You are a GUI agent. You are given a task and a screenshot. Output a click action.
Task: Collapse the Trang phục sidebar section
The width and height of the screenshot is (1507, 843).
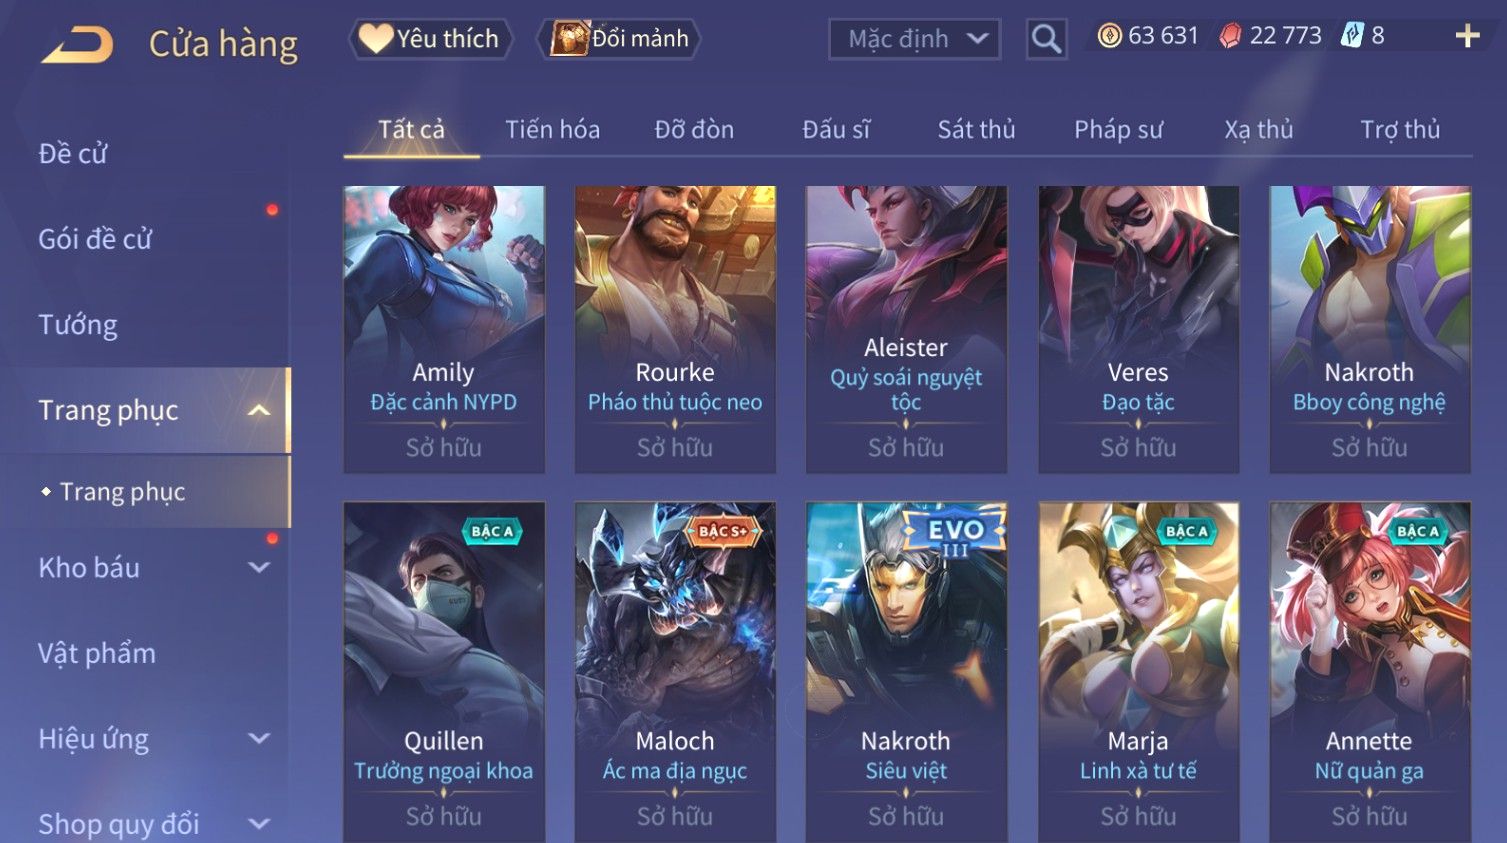pyautogui.click(x=259, y=410)
